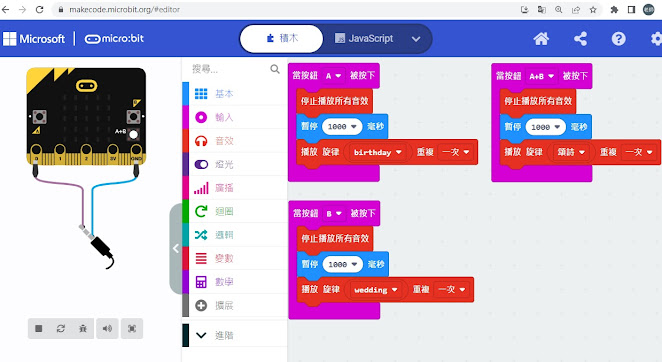This screenshot has width=662, height=362.
Task: Click the micro:bit logo
Action: [114, 39]
